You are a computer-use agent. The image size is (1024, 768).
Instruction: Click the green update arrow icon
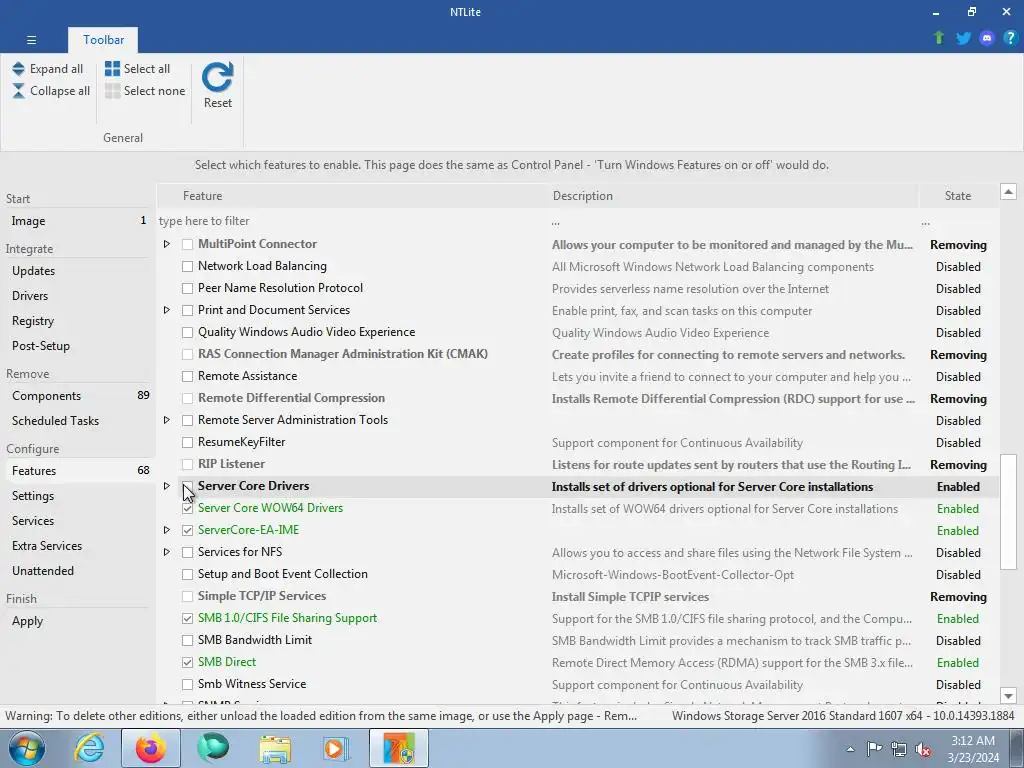[939, 38]
